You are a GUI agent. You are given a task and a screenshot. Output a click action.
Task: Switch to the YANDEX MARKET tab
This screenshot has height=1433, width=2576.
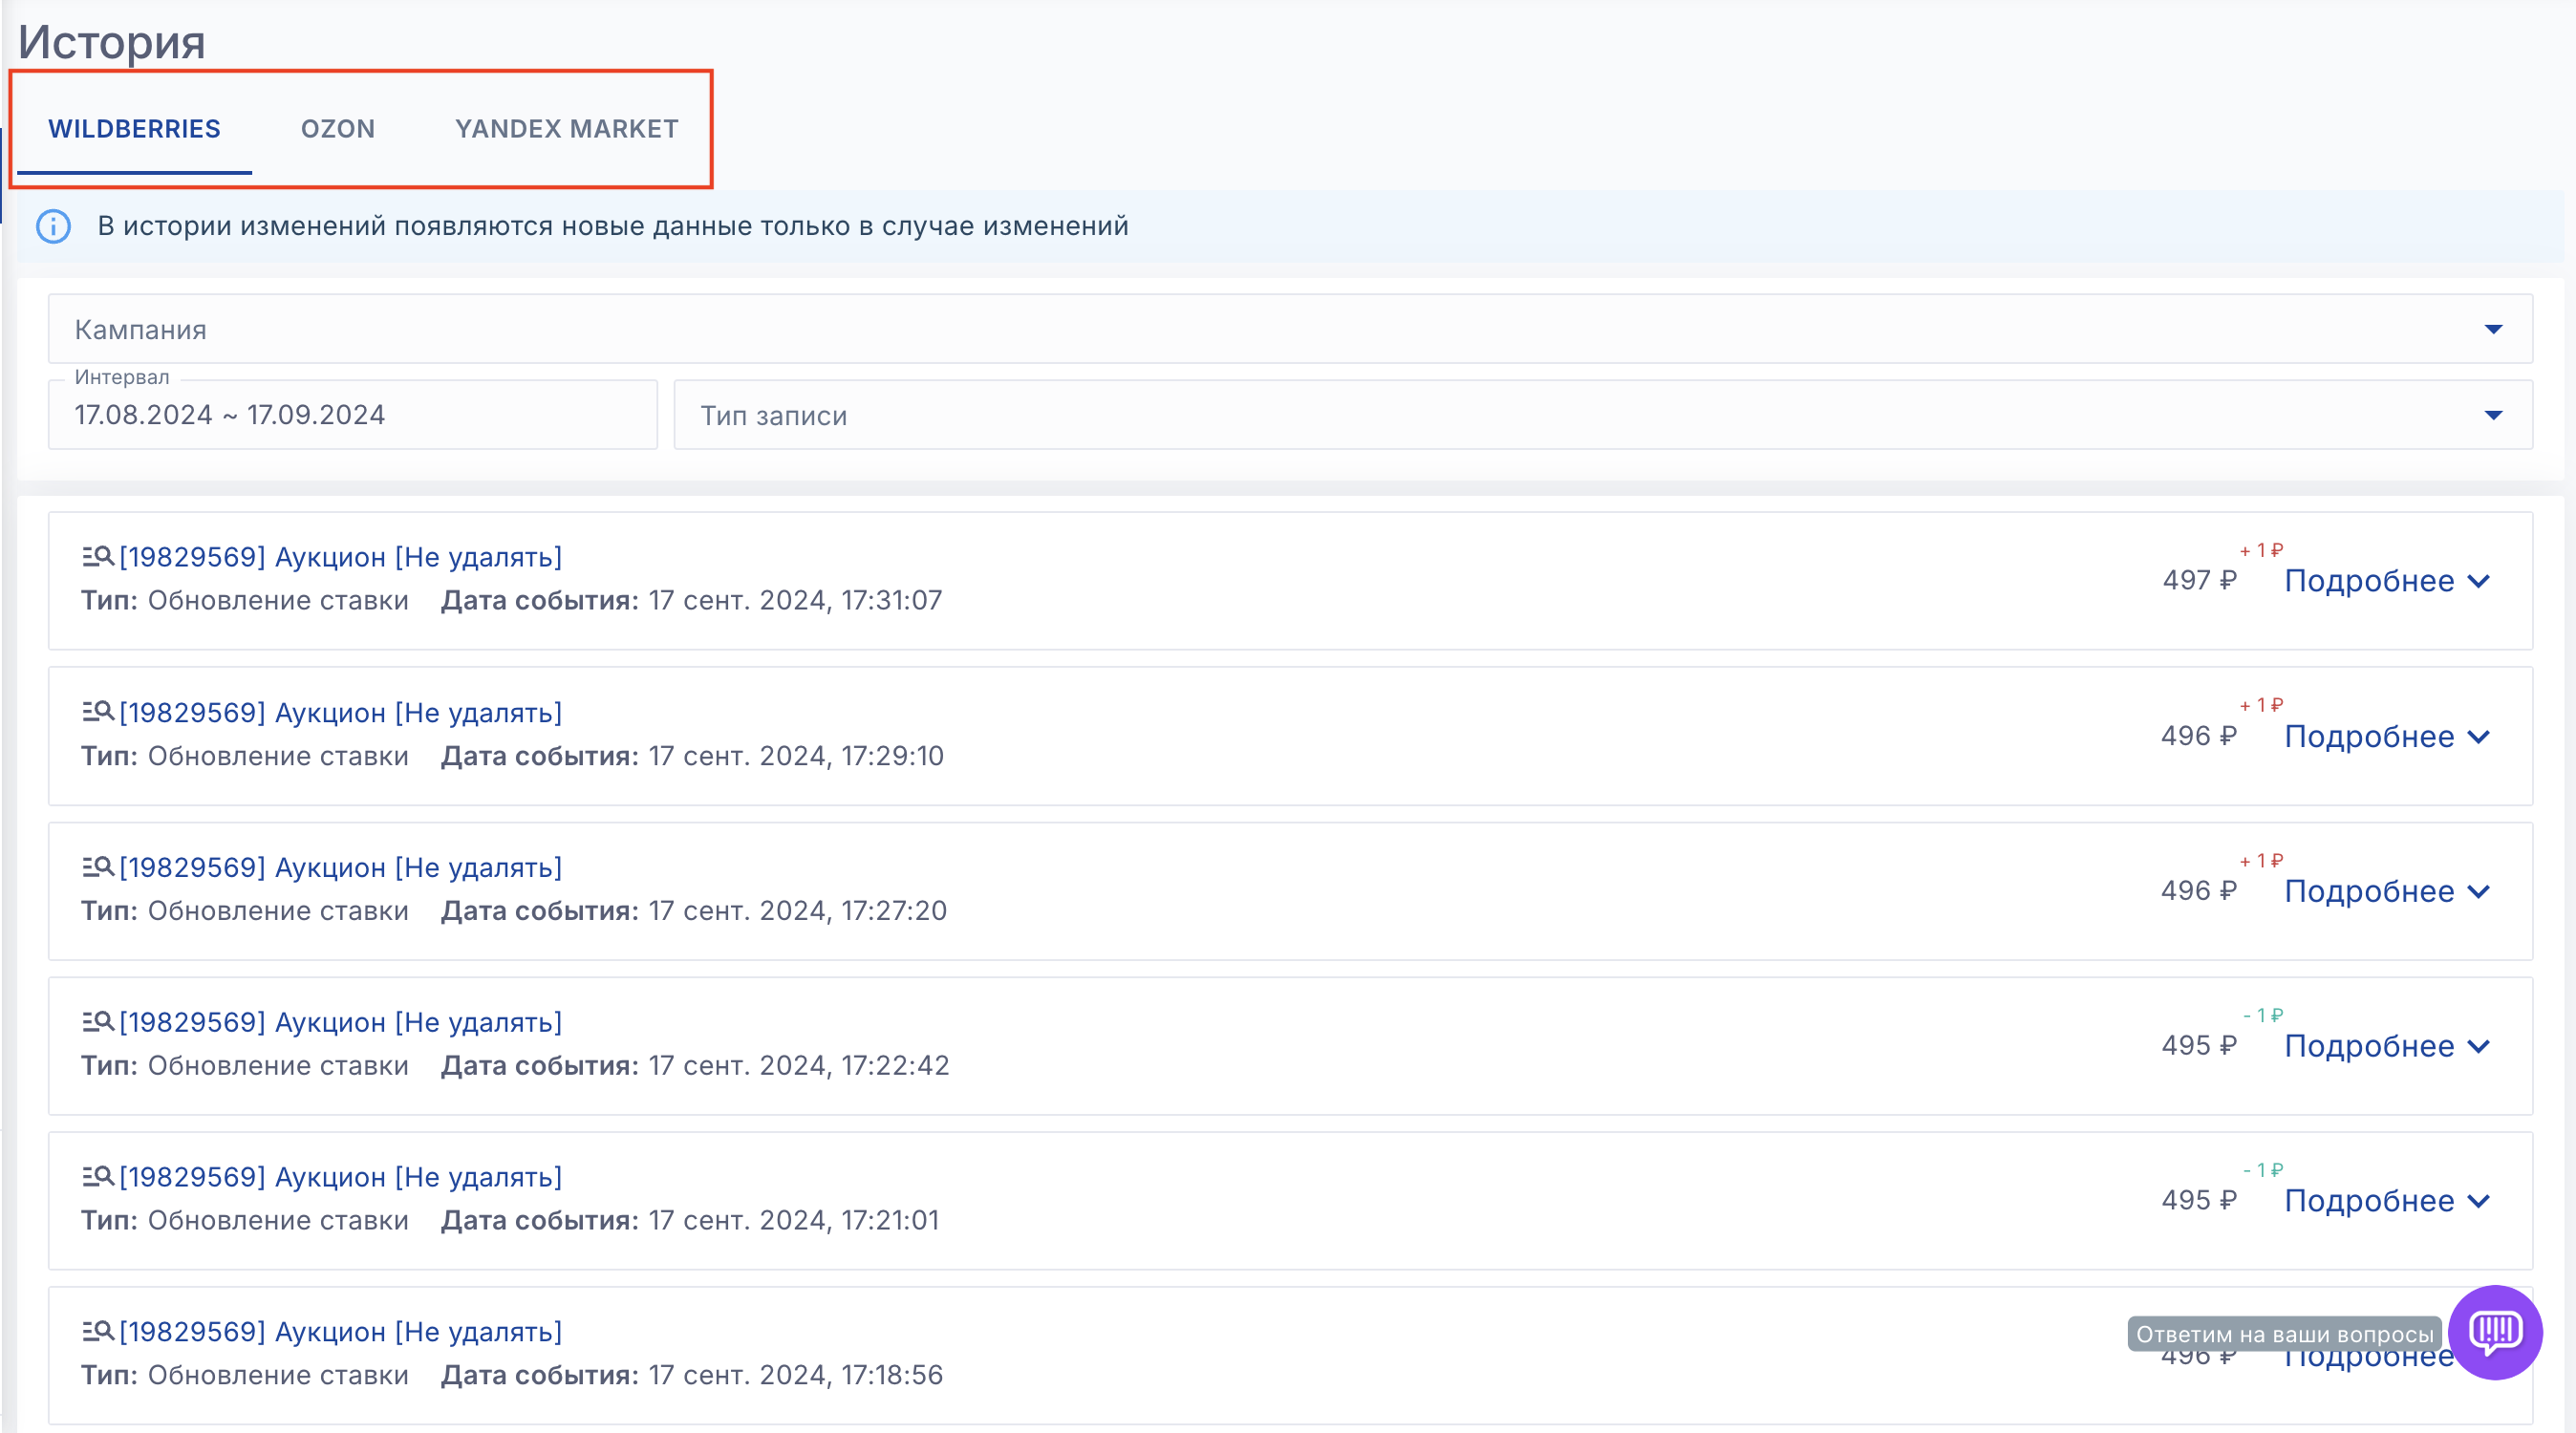click(x=566, y=129)
